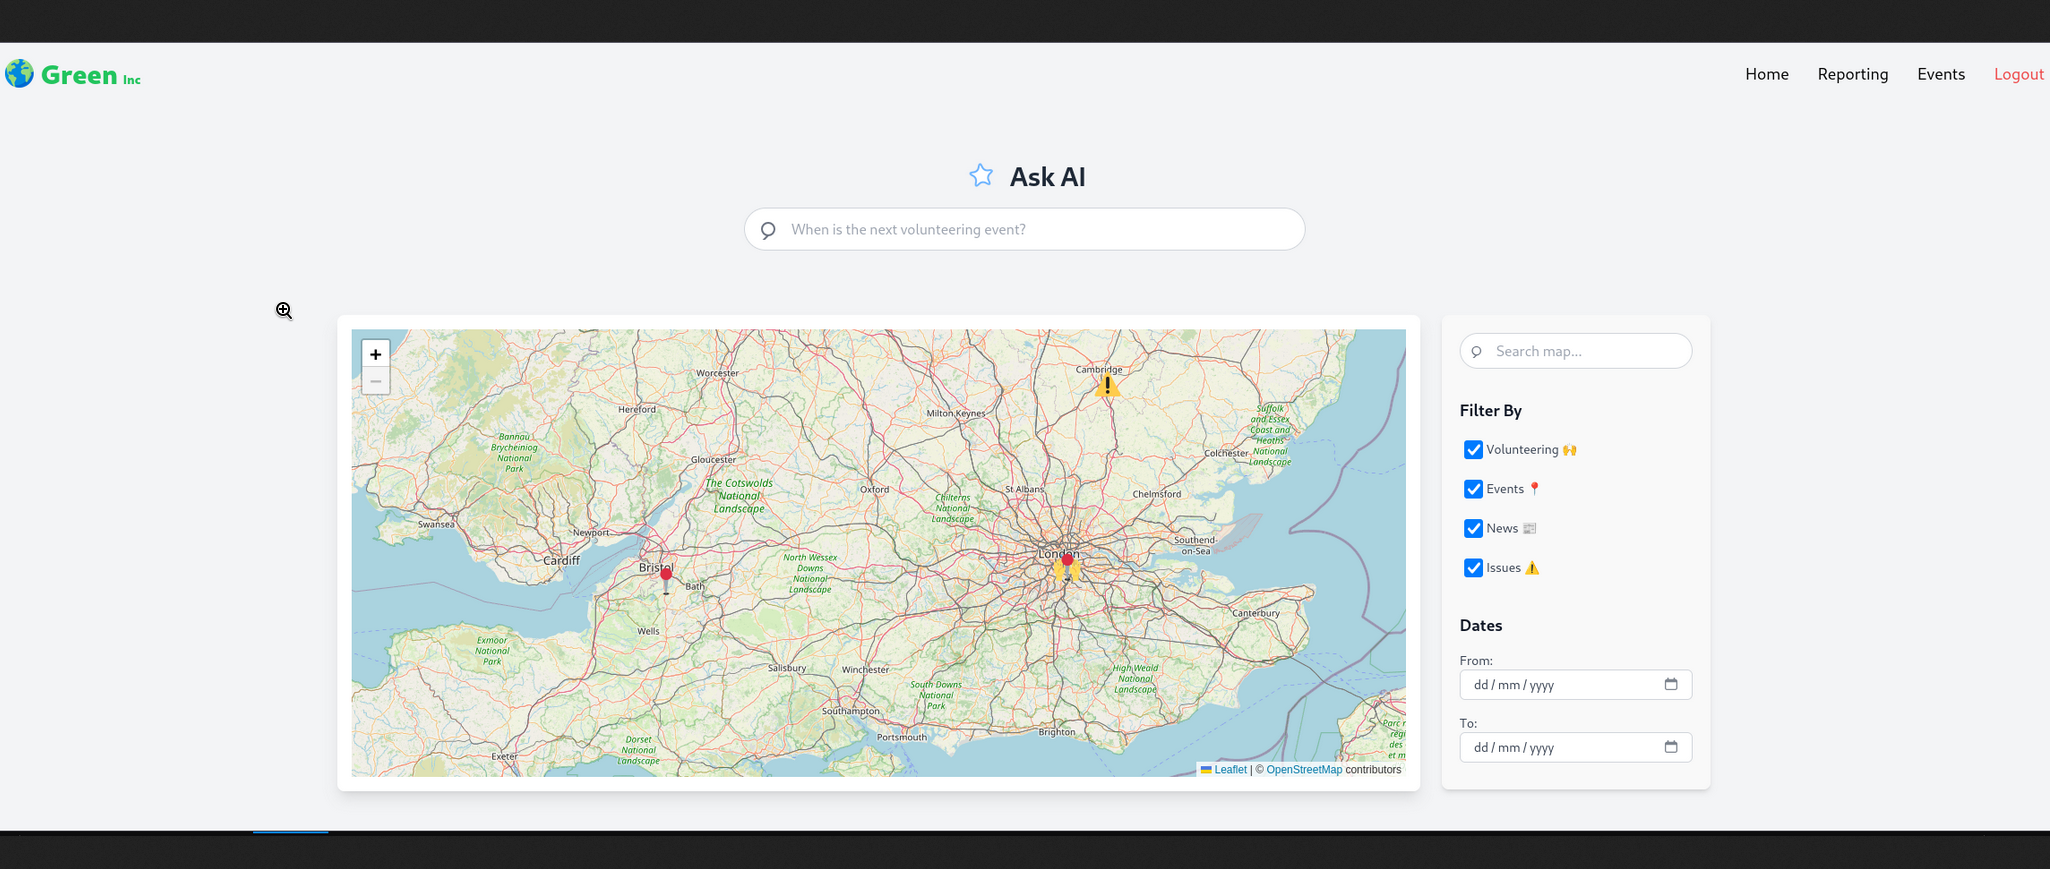Go to the Home page
The image size is (2050, 869).
pos(1766,74)
